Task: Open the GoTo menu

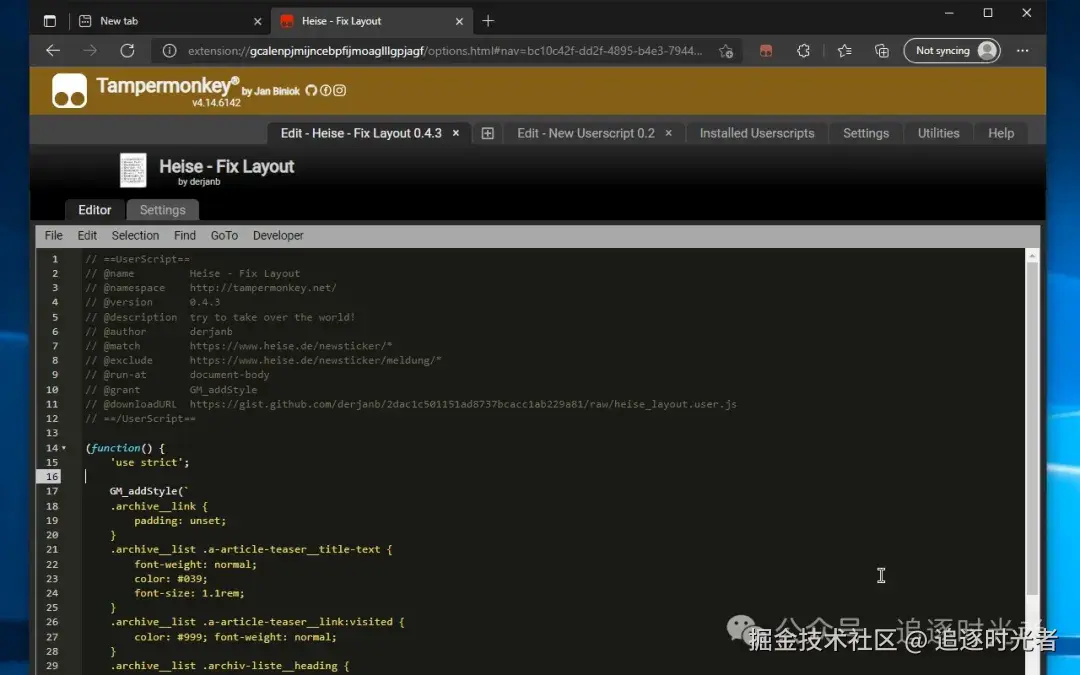Action: pos(224,236)
